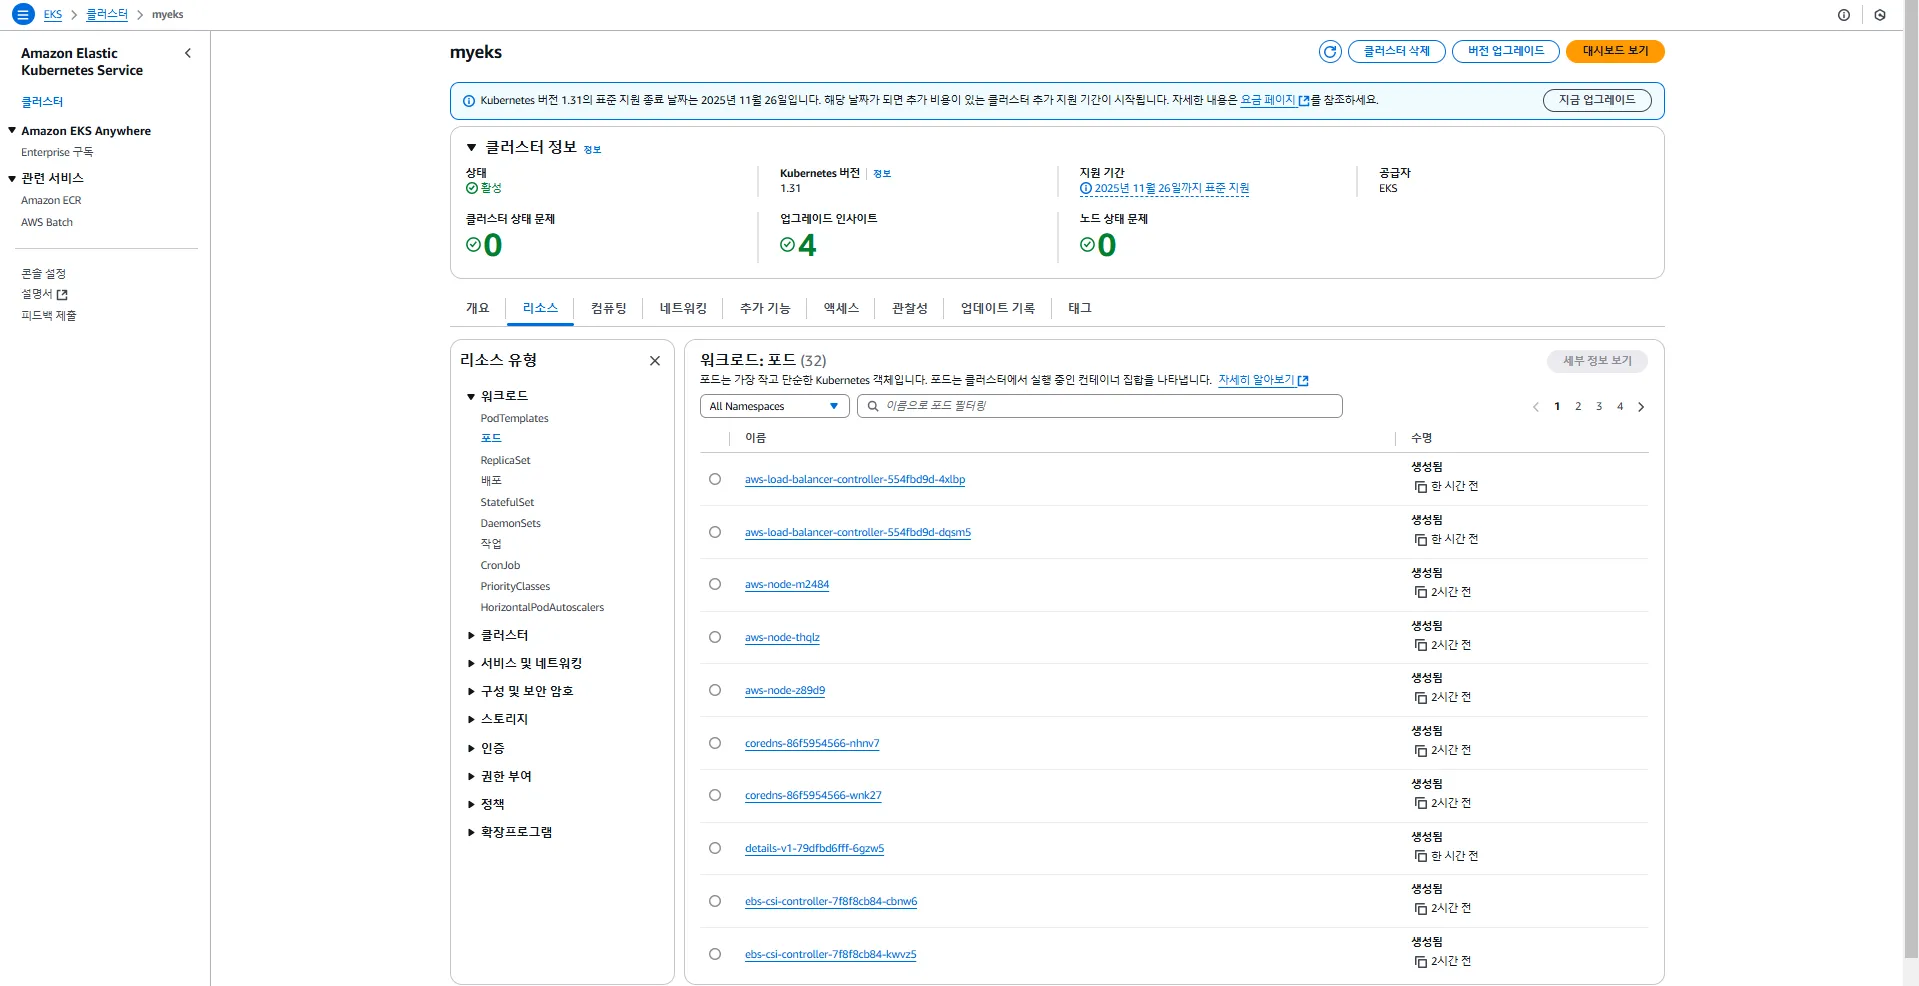Open the AWS navigation hamburger menu
This screenshot has width=1919, height=986.
23,15
